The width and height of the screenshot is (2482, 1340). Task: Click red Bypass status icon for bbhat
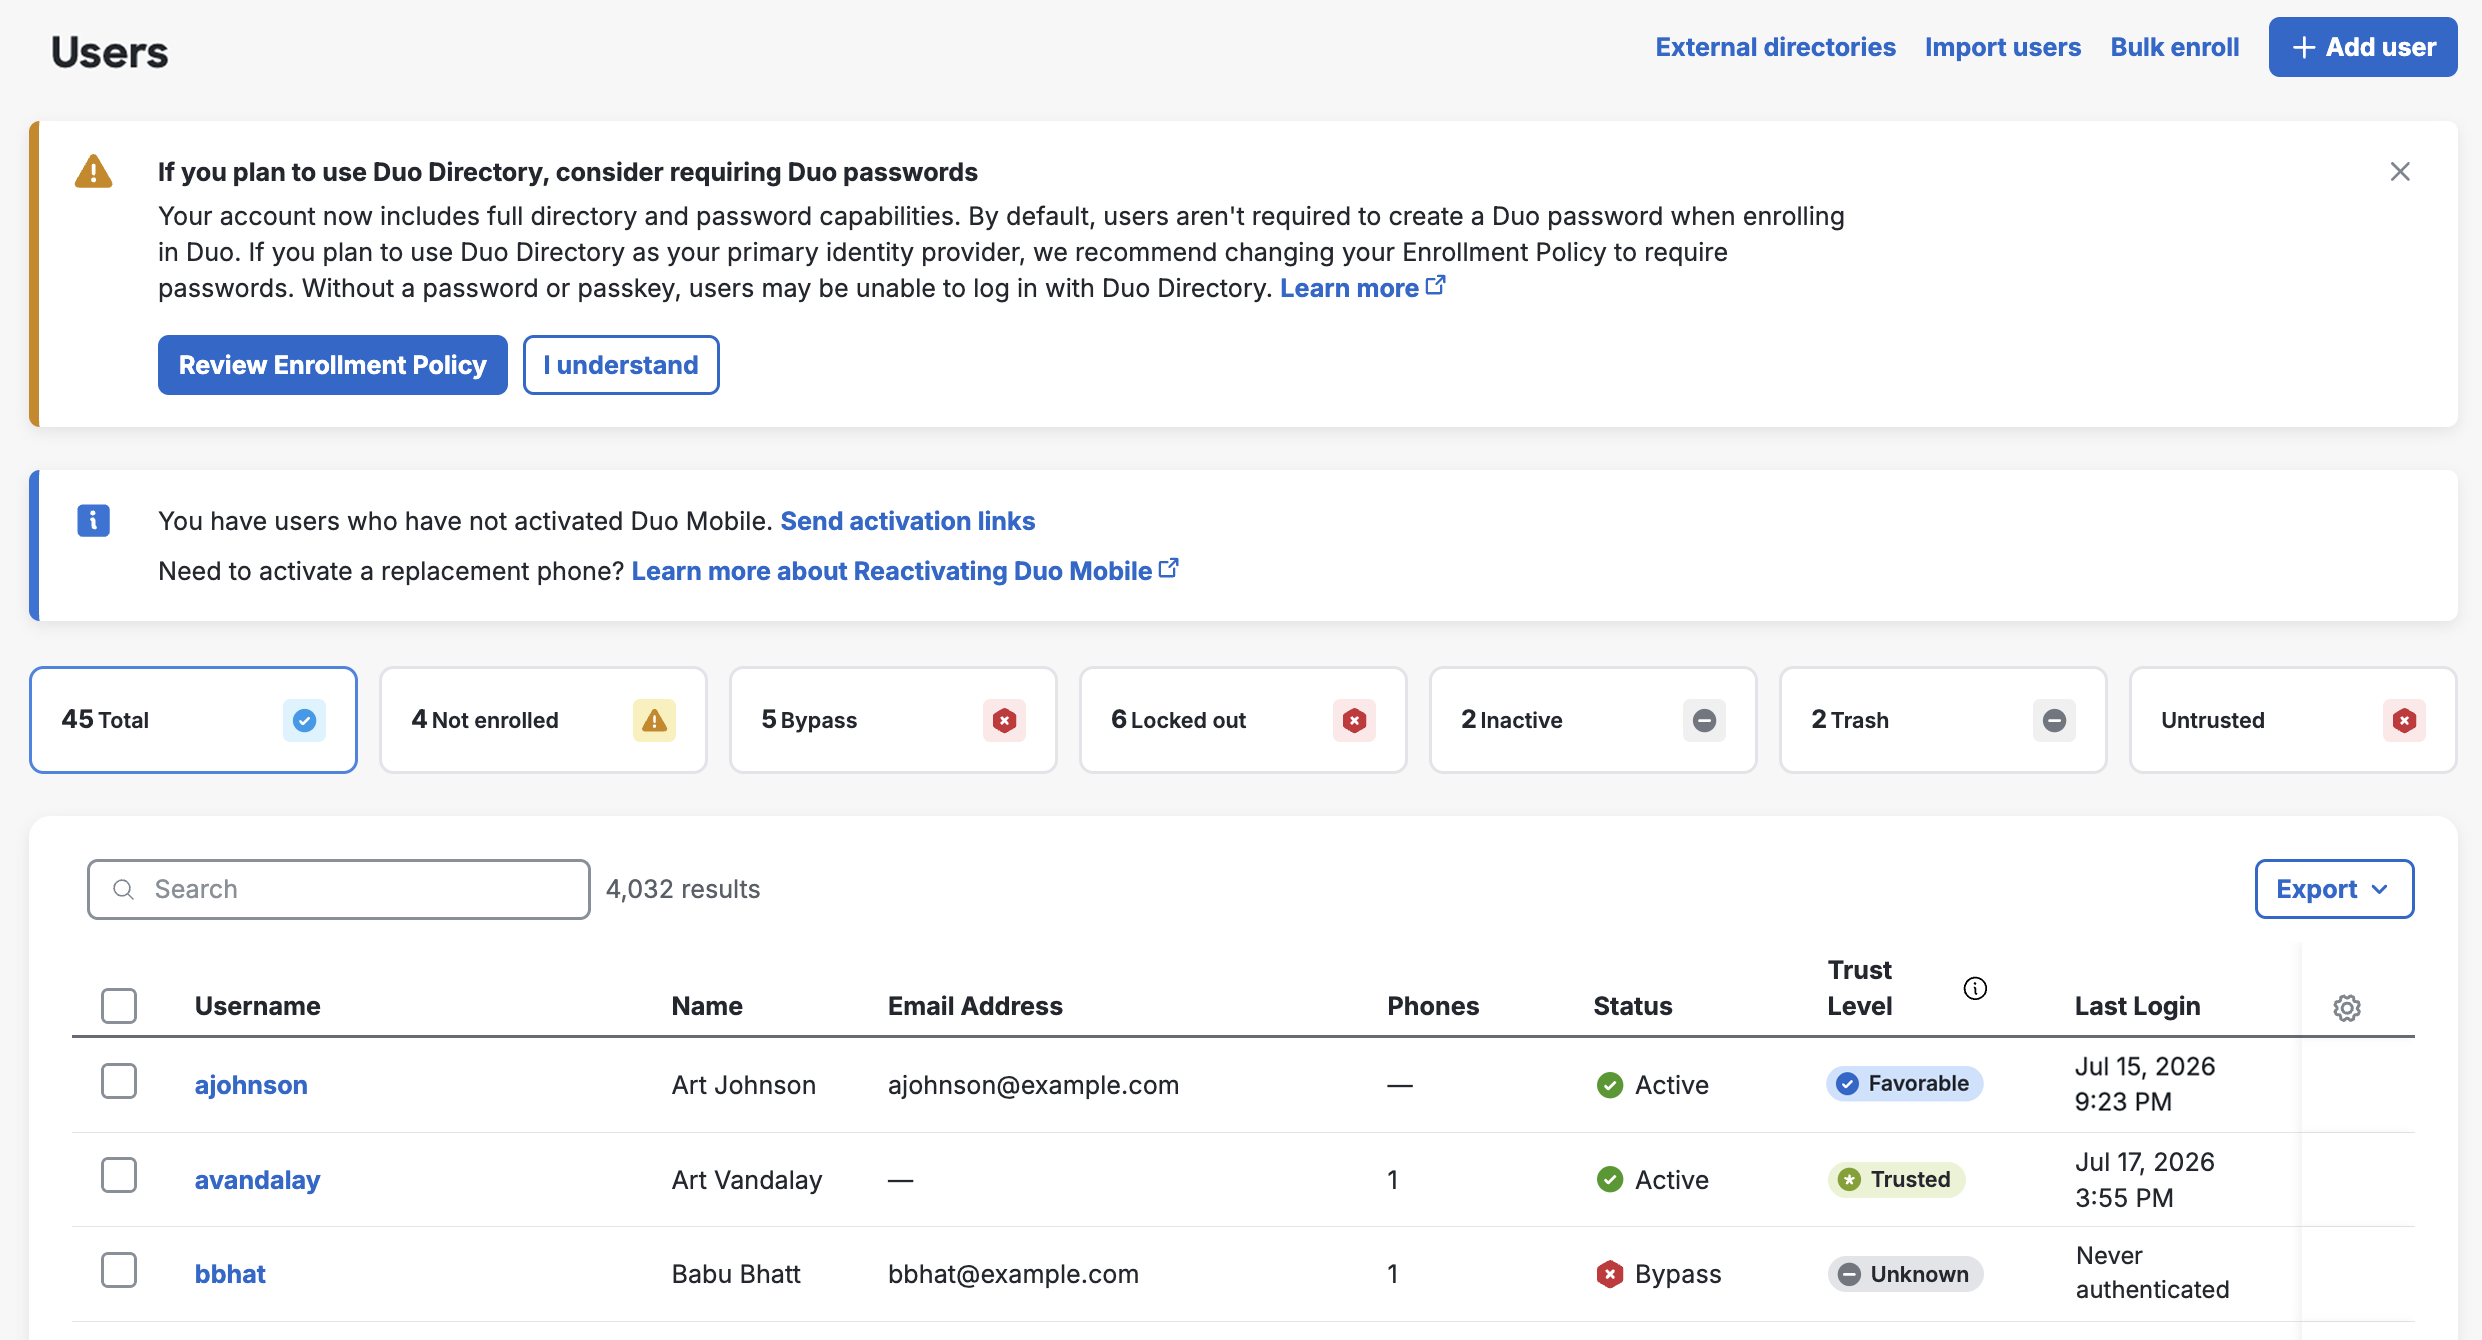click(x=1610, y=1274)
